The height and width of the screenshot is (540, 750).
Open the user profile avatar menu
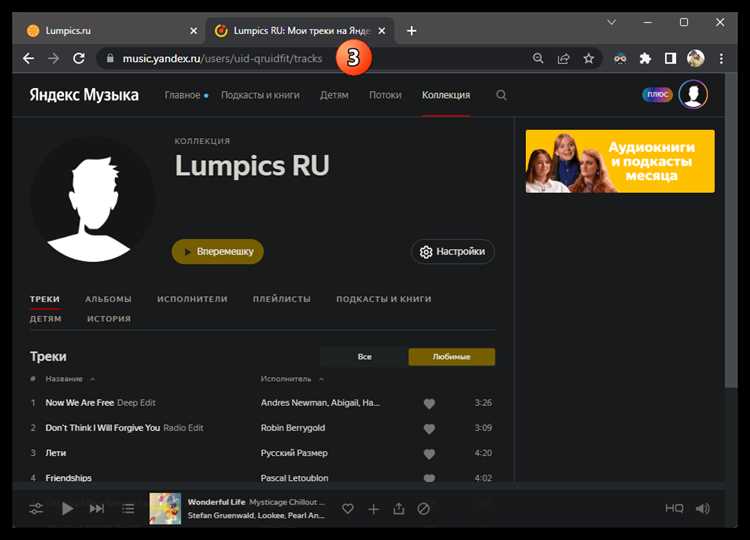tap(693, 95)
